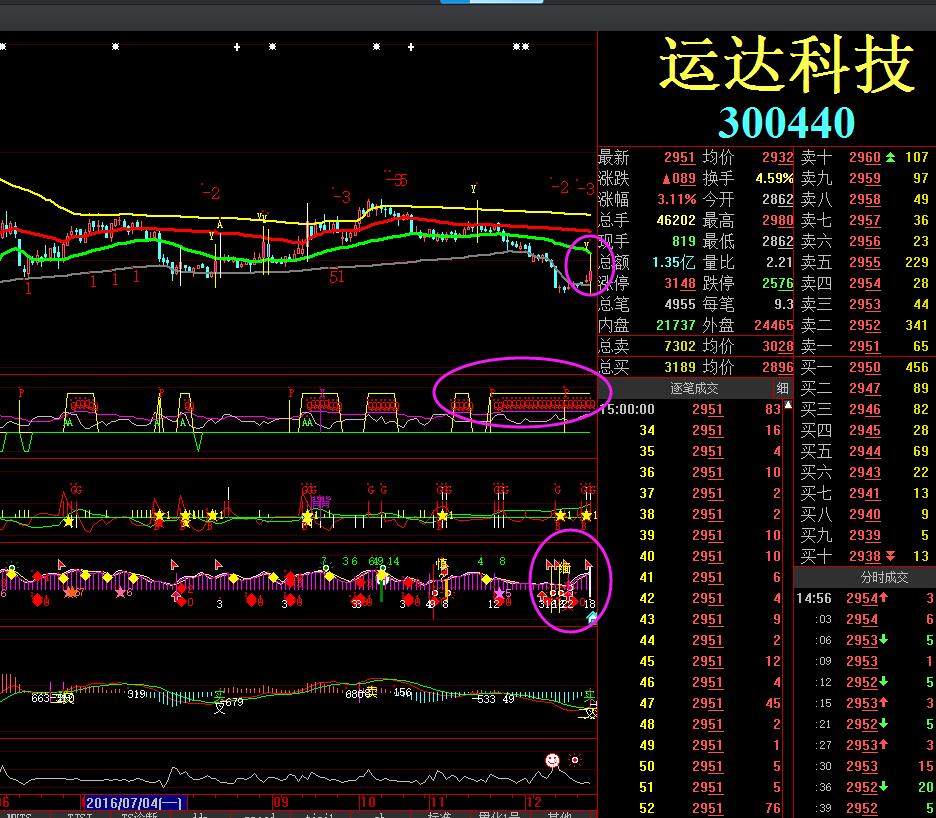Click the 最新 price value
This screenshot has width=936, height=818.
pos(680,158)
